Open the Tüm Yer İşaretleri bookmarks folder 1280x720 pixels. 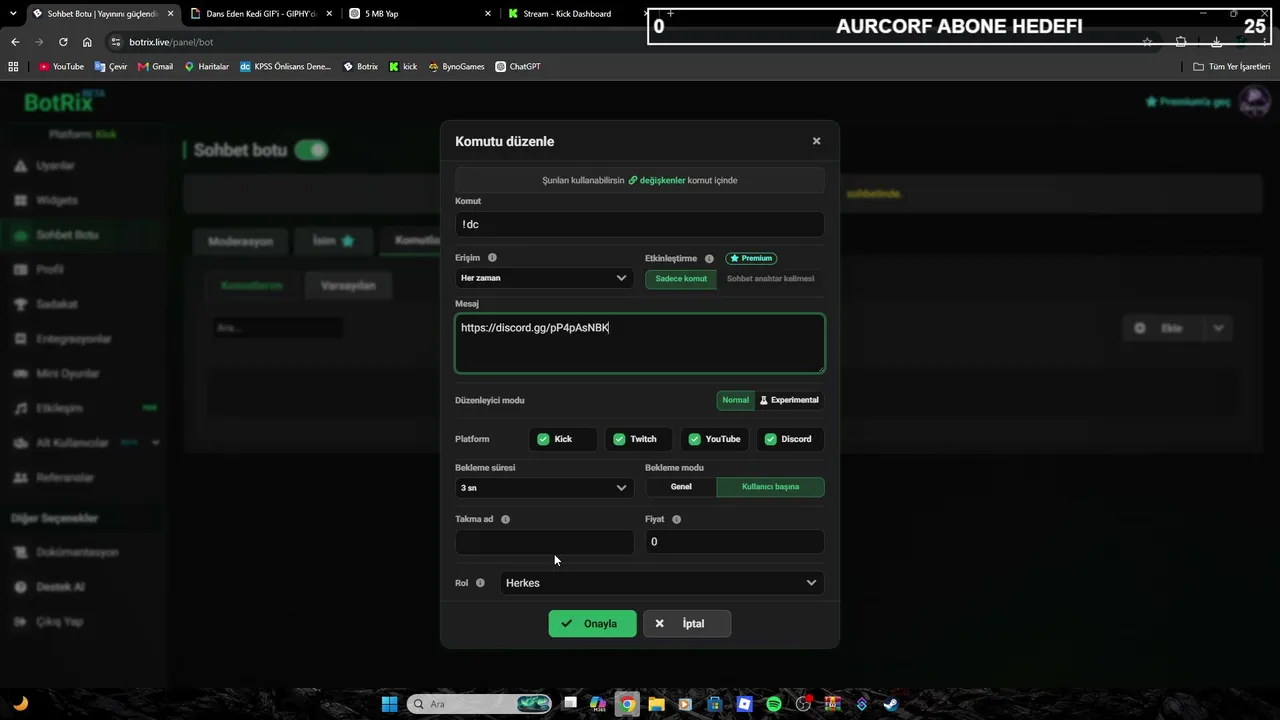(x=1232, y=67)
